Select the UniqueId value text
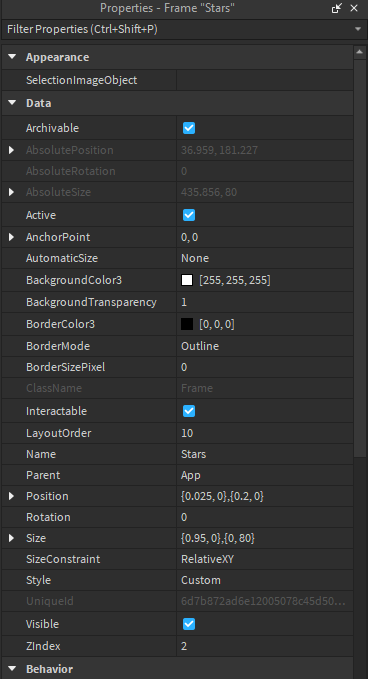The width and height of the screenshot is (368, 679). tap(263, 601)
